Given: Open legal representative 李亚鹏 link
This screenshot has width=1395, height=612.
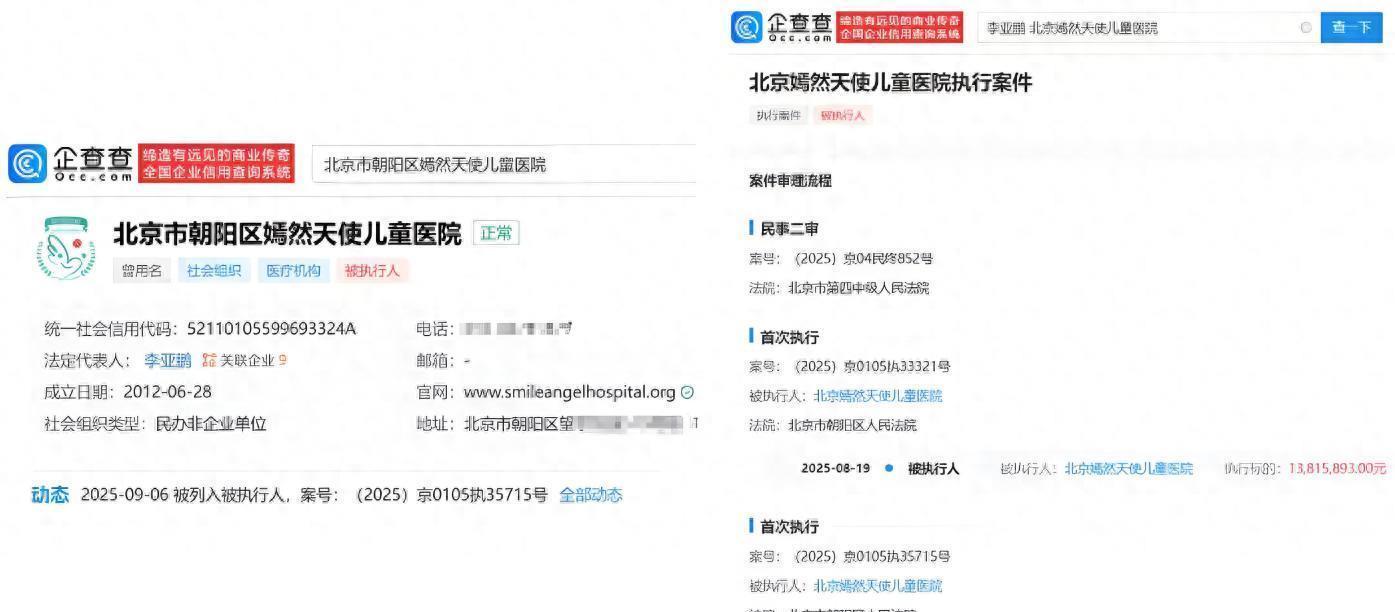Looking at the screenshot, I should (x=168, y=361).
